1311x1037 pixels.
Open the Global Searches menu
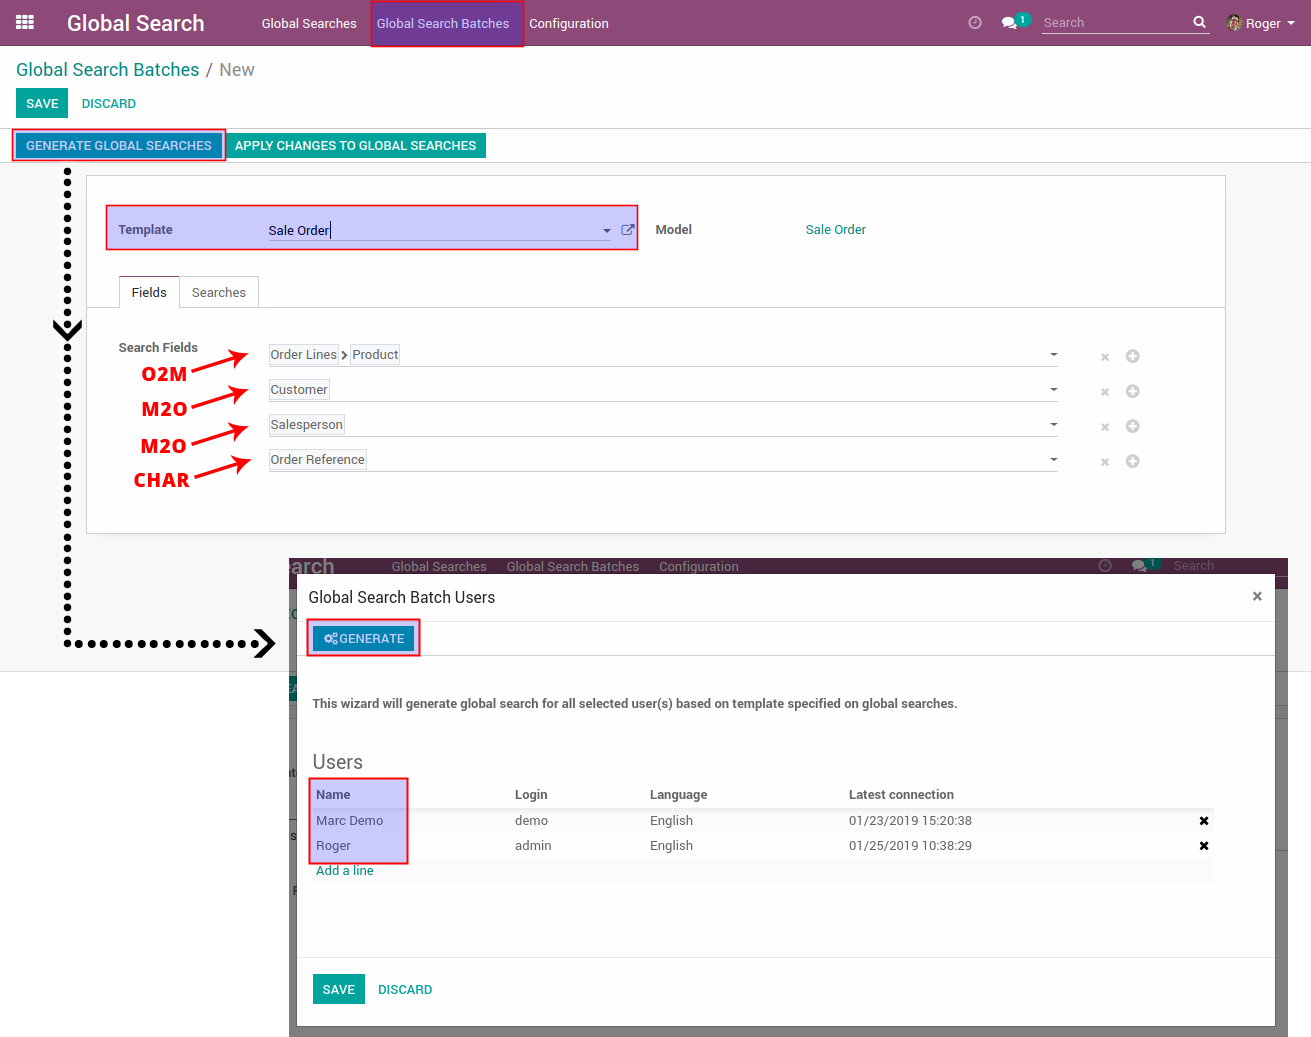[309, 23]
